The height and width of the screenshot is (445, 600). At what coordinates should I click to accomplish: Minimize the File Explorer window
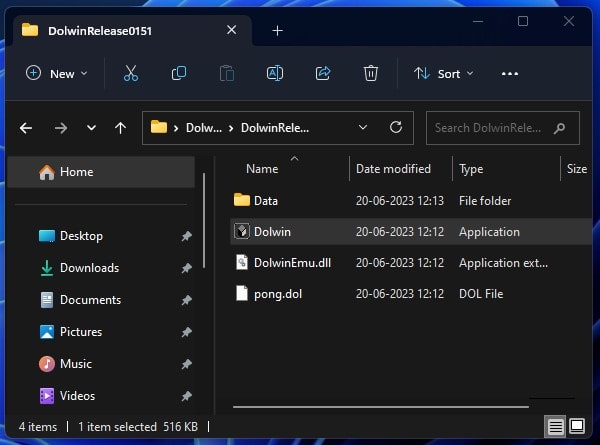click(x=478, y=21)
